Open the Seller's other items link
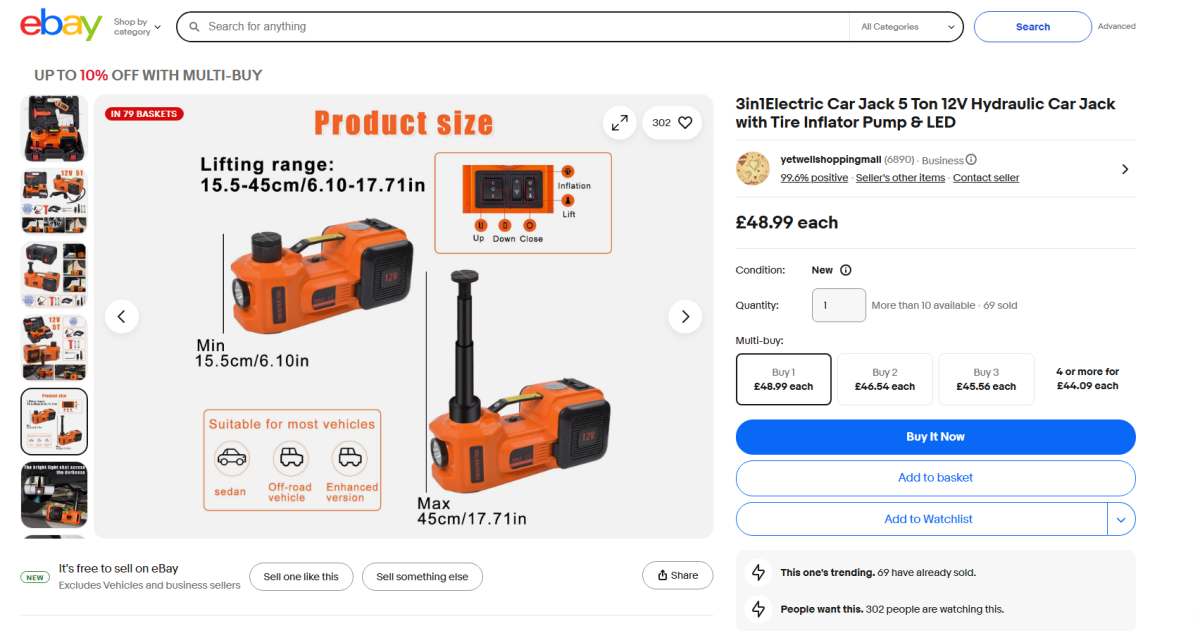 click(x=900, y=178)
